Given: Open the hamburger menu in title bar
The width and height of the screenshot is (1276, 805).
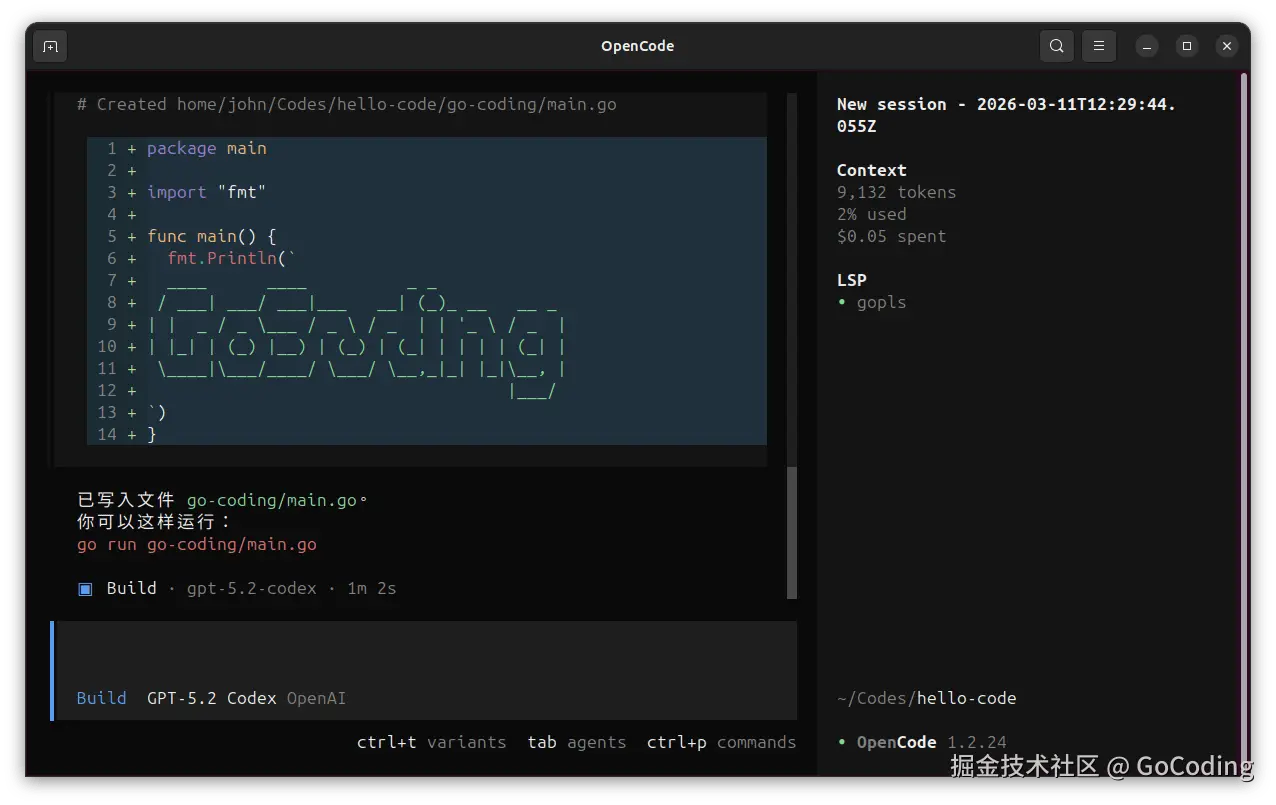Looking at the screenshot, I should tap(1099, 46).
